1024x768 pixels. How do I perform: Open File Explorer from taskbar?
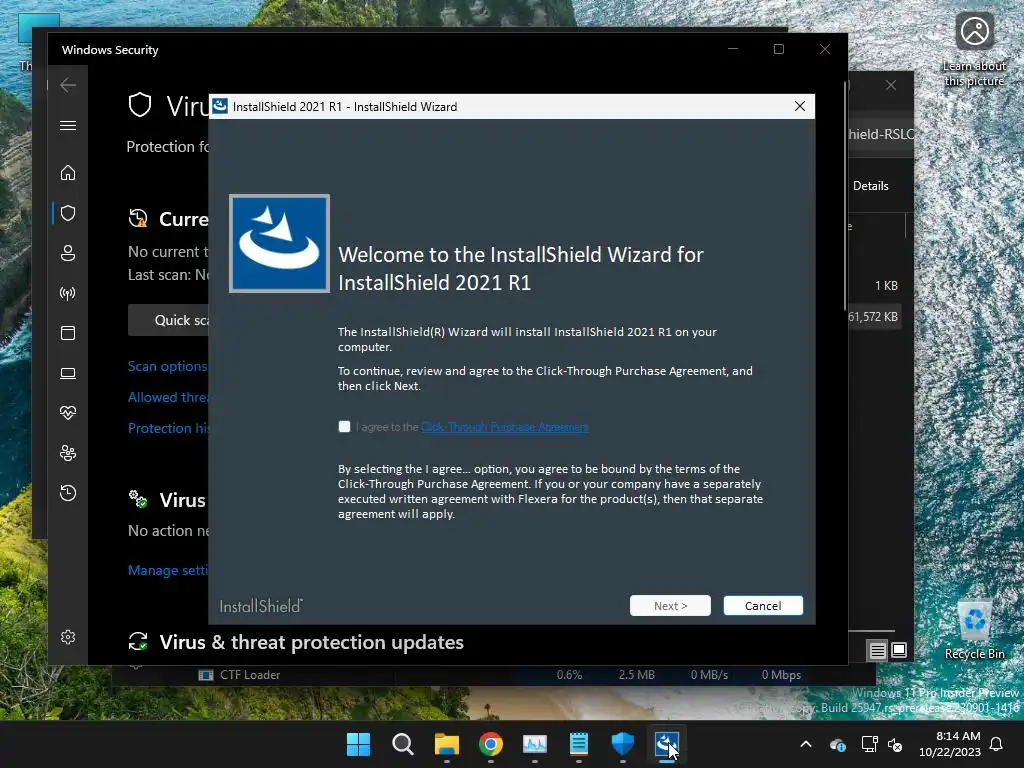[447, 744]
